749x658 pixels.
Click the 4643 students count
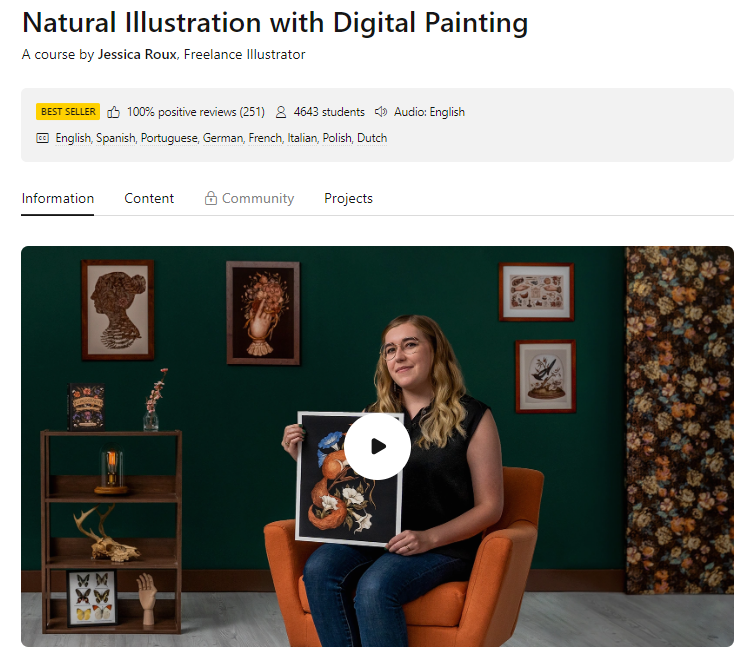click(x=329, y=112)
